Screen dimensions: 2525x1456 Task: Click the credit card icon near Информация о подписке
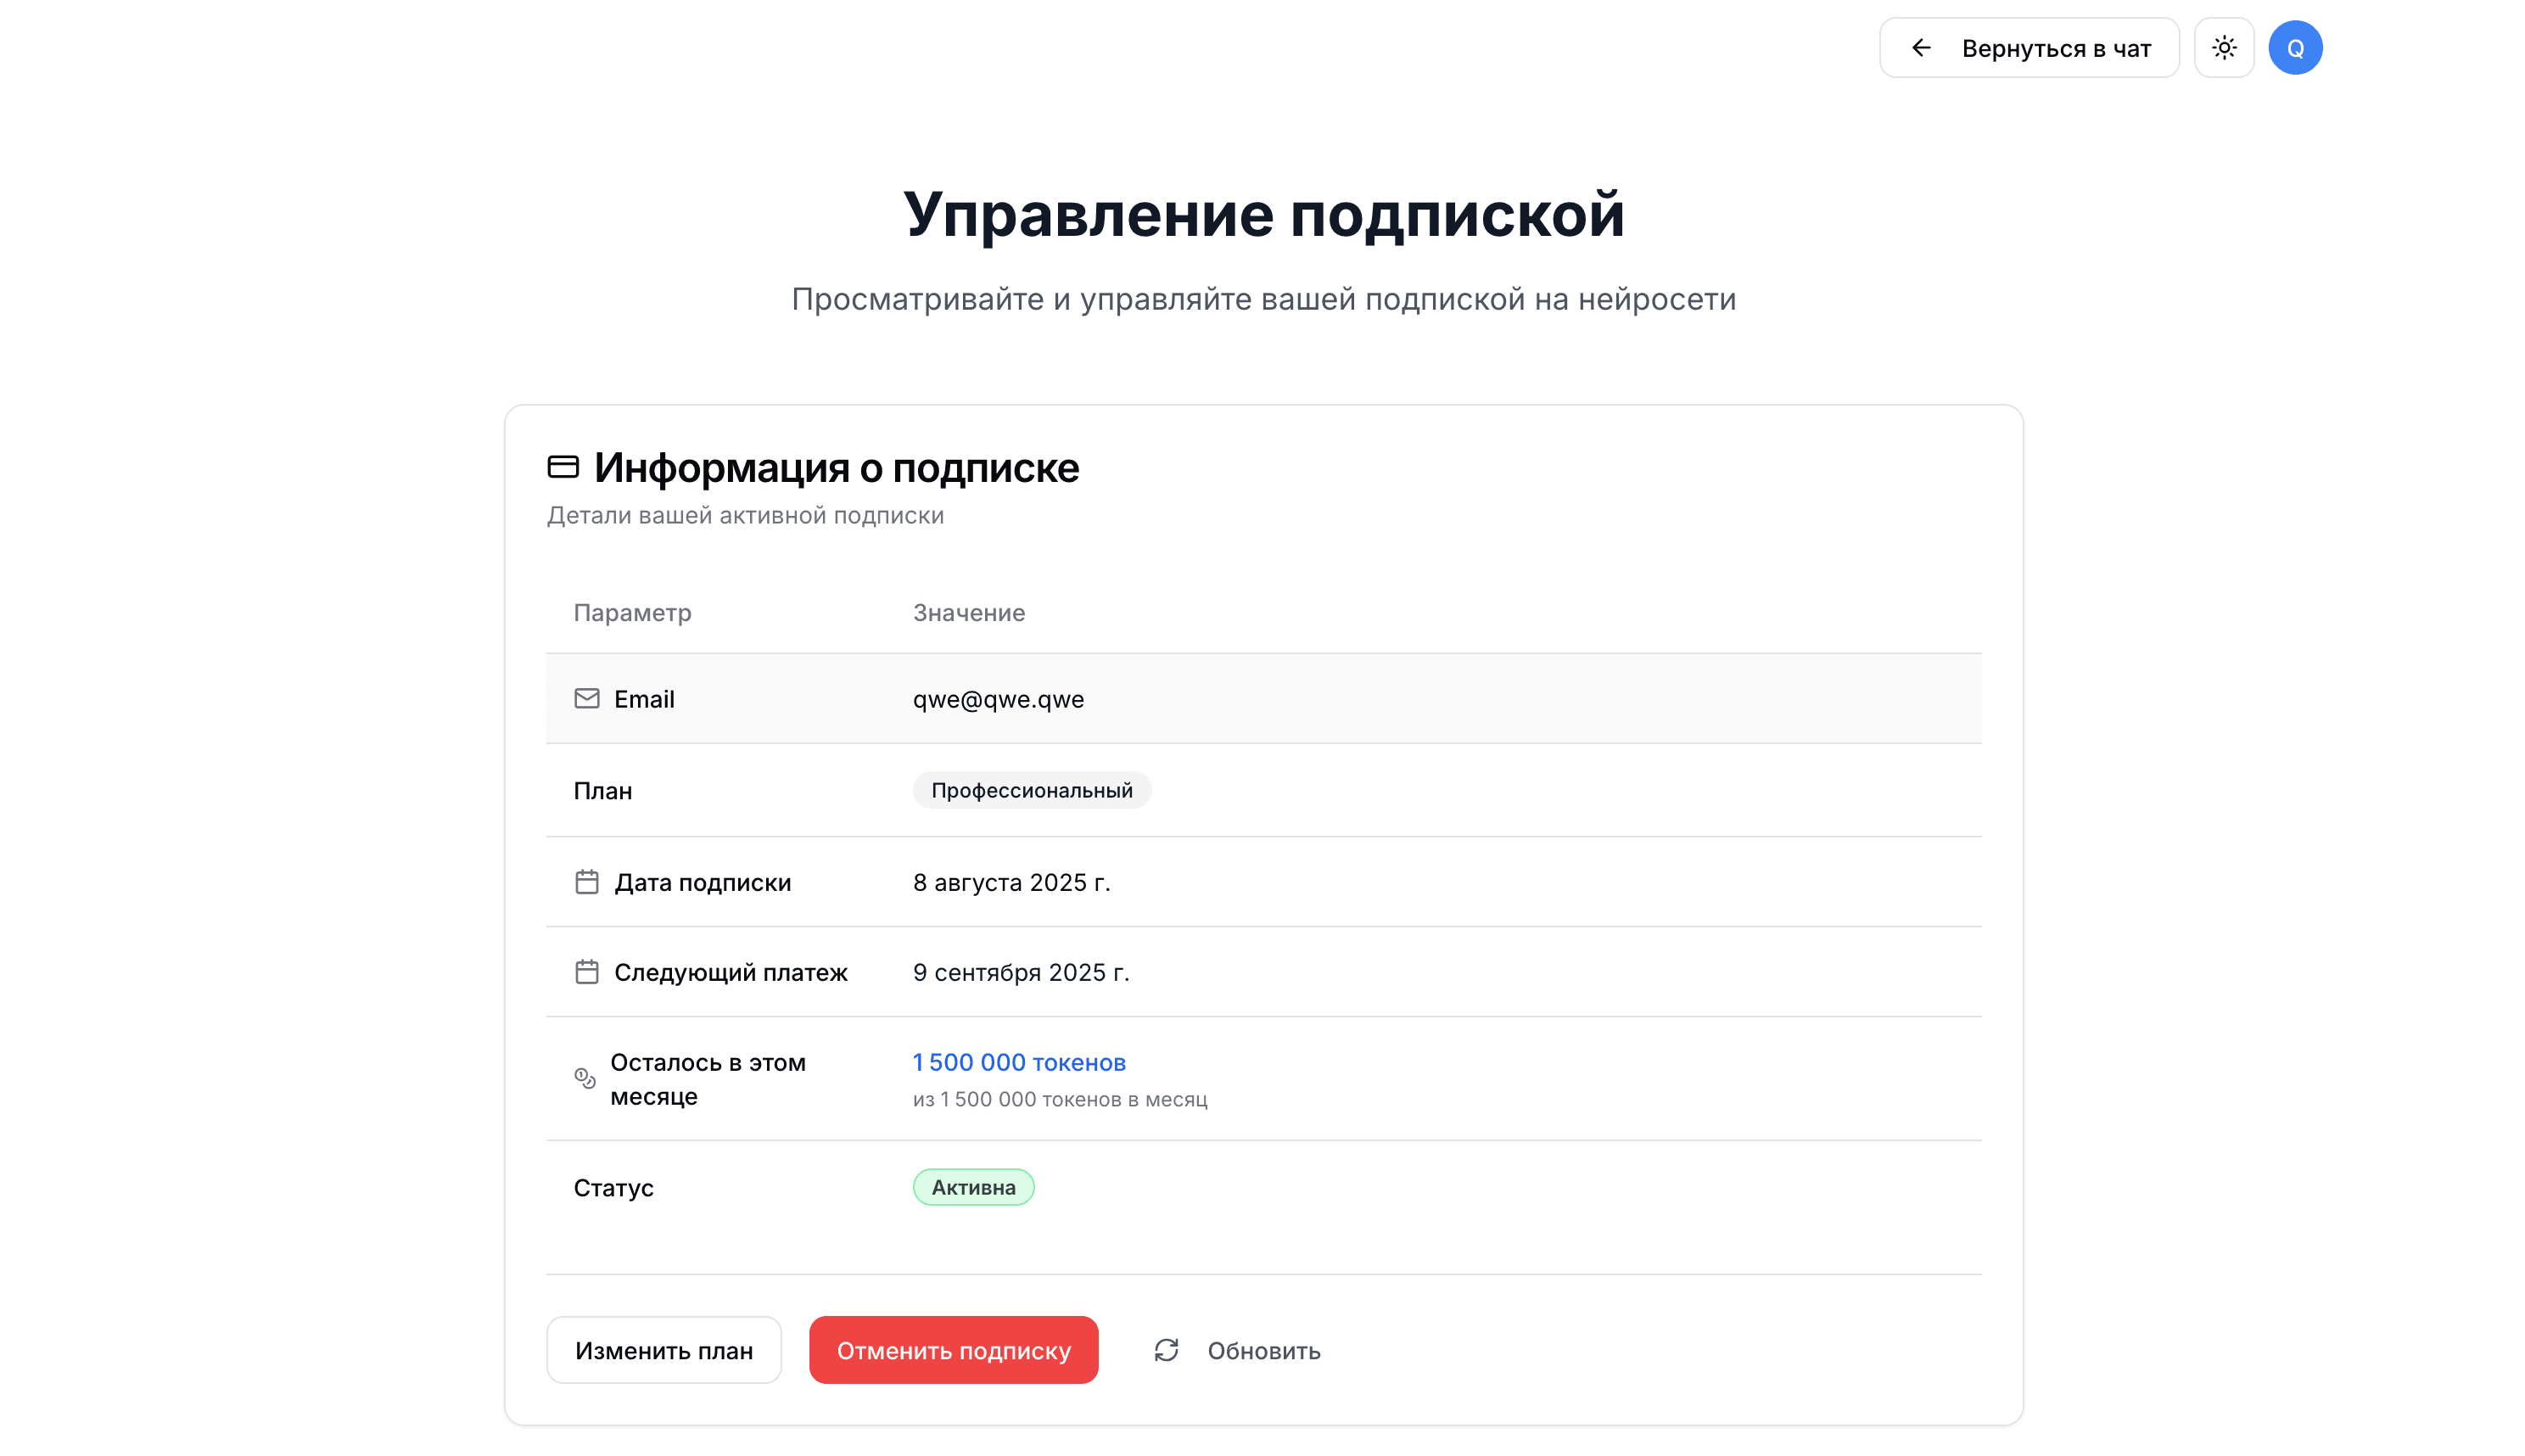pyautogui.click(x=563, y=466)
